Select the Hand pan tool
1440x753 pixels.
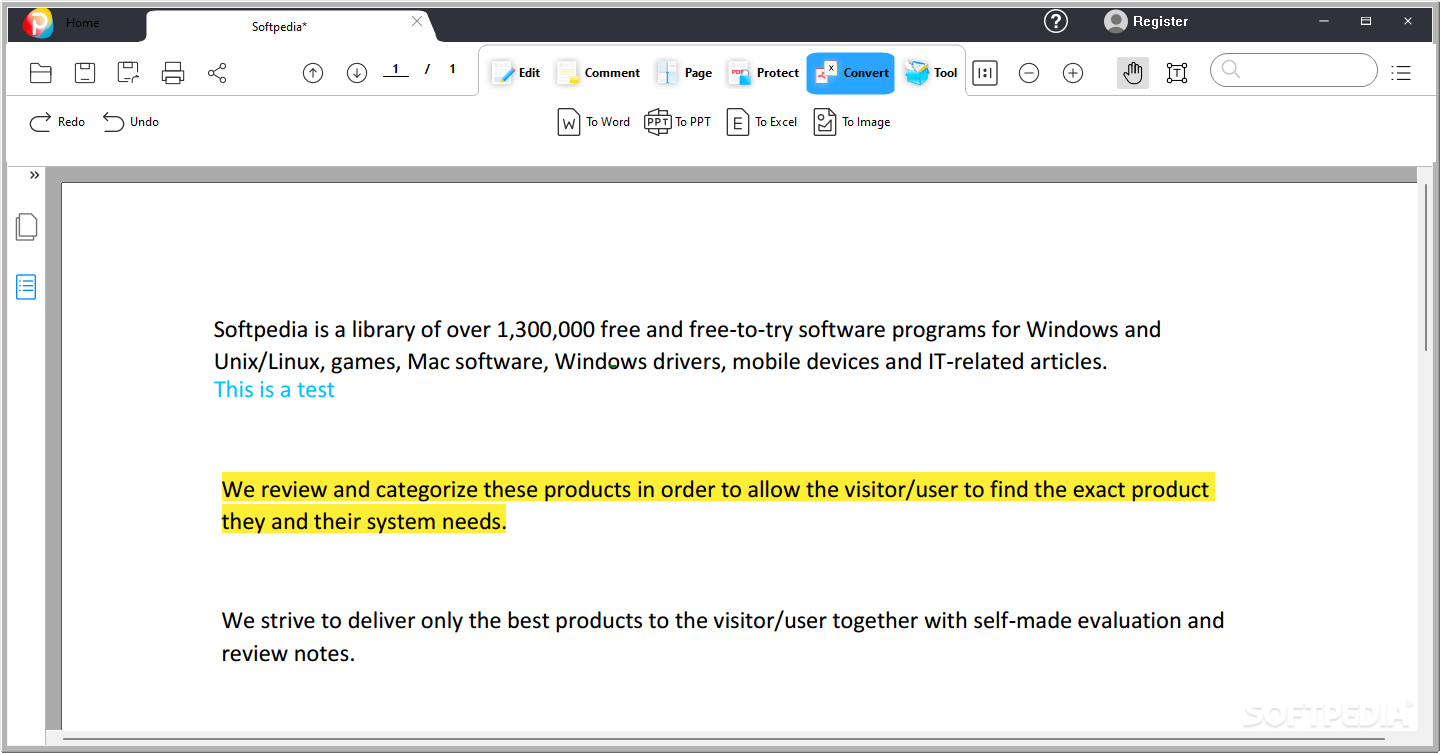coord(1133,73)
